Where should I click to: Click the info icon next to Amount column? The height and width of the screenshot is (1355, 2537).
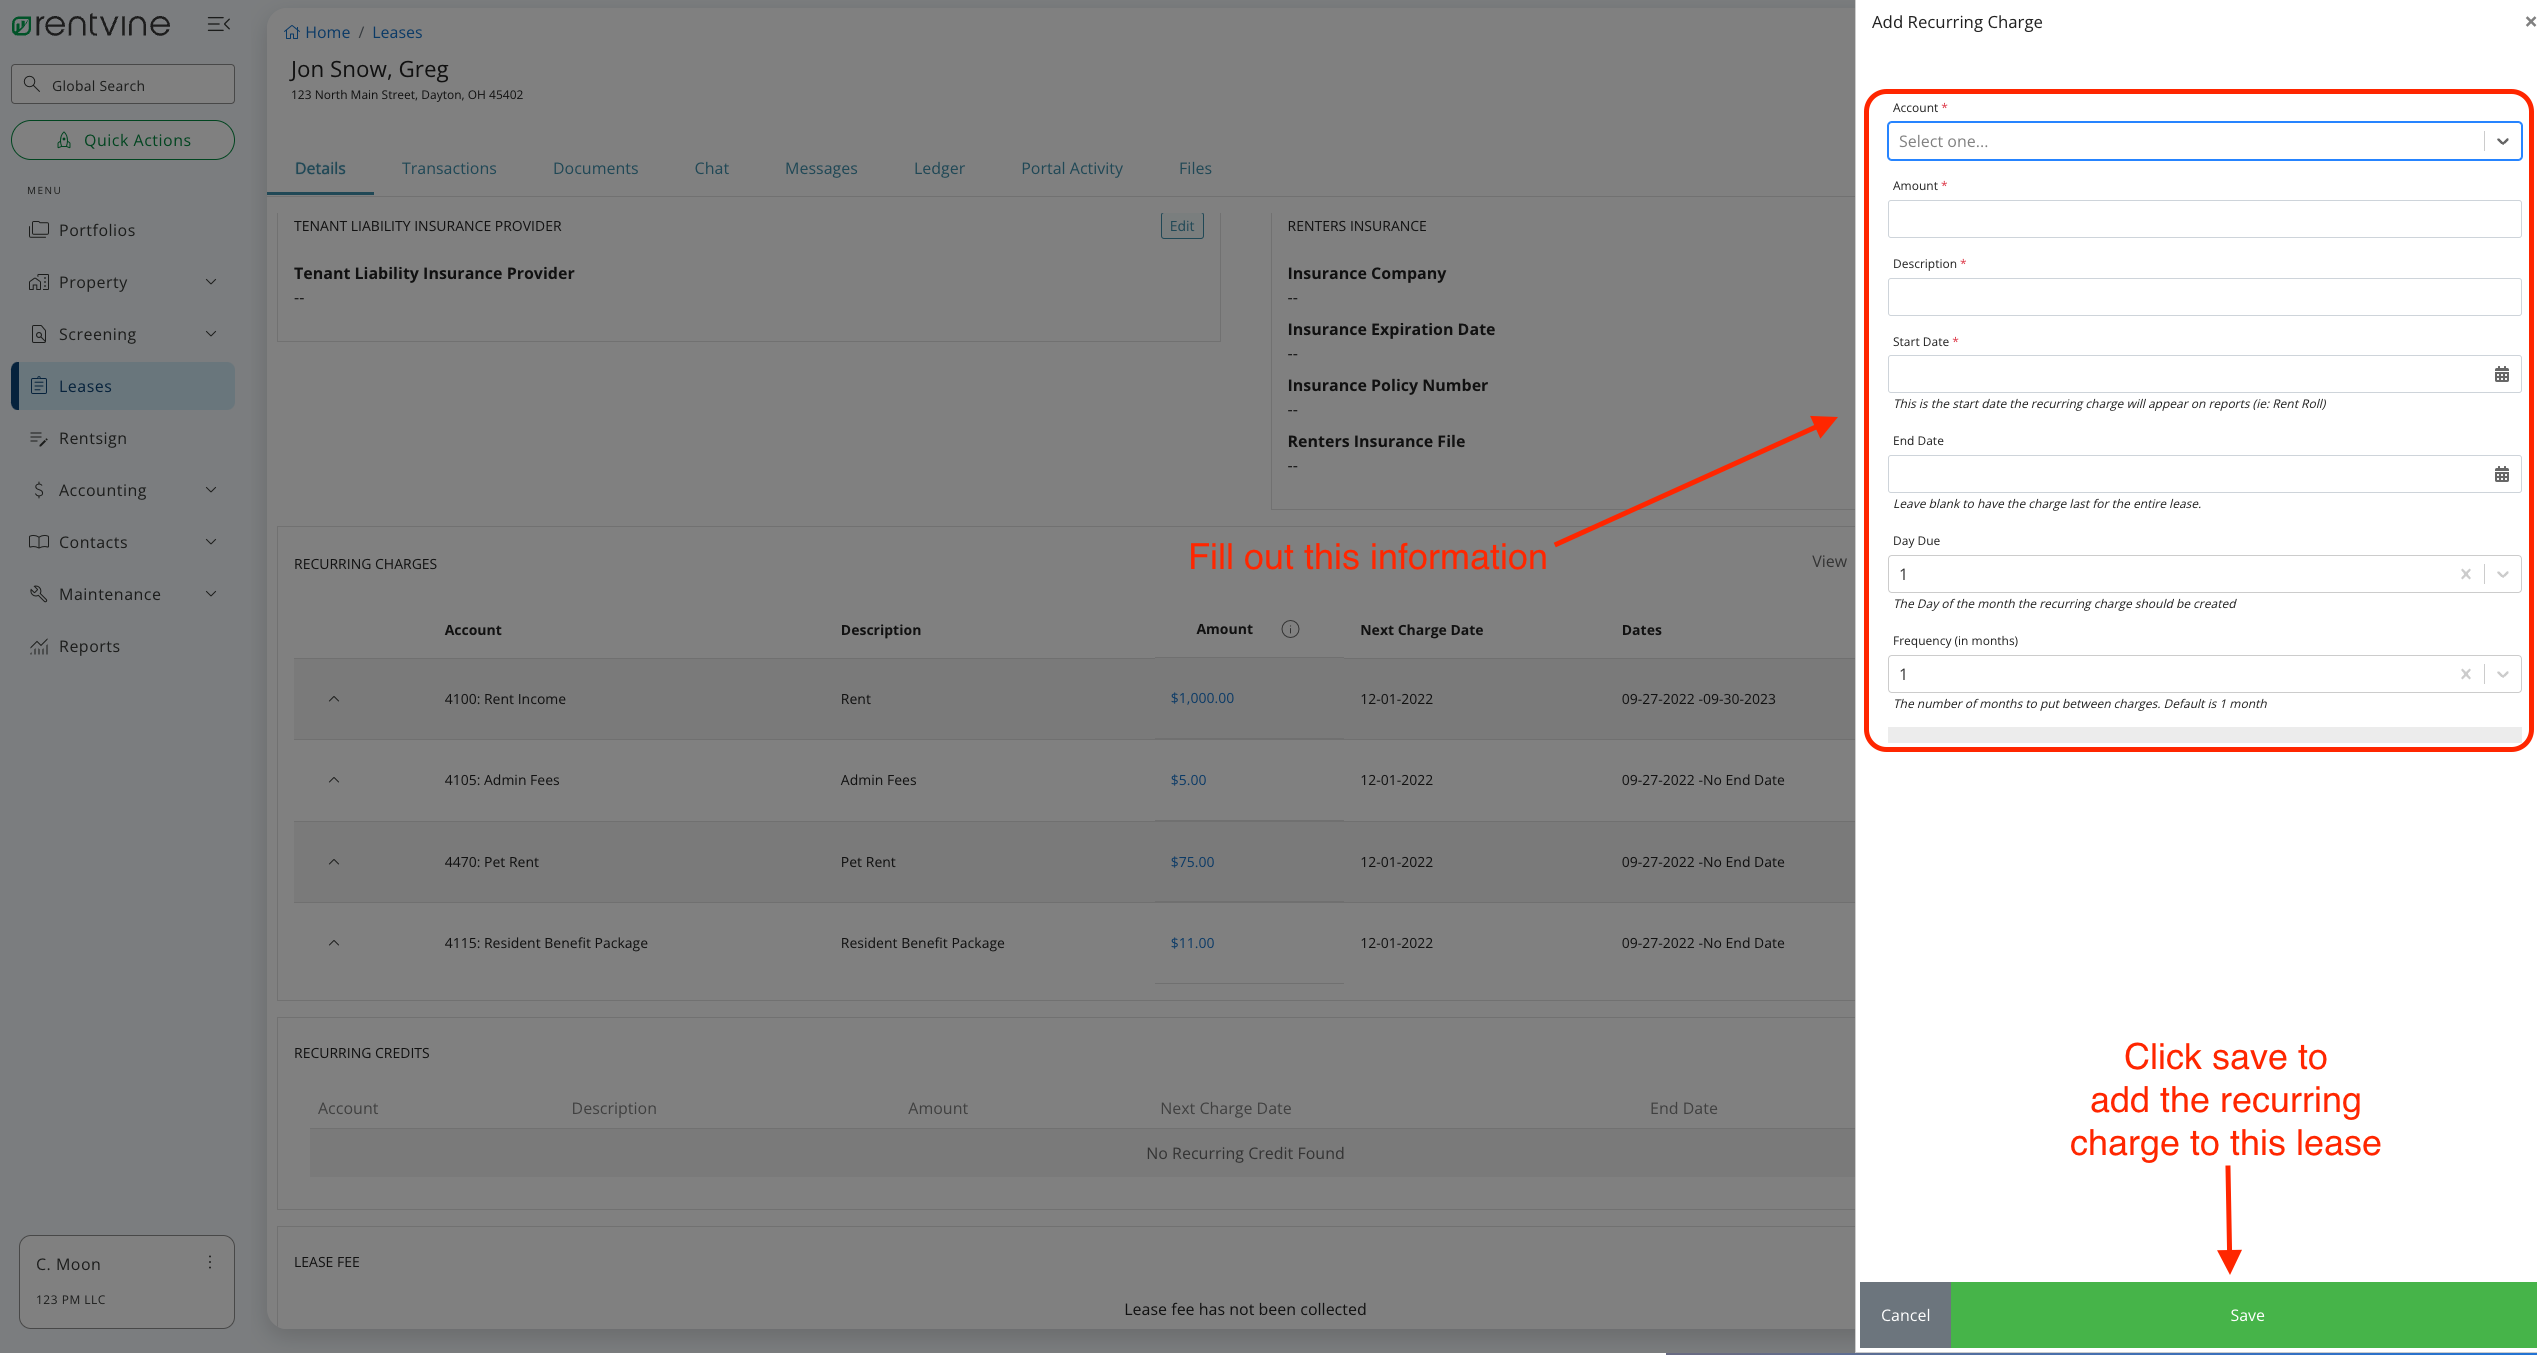pyautogui.click(x=1291, y=629)
